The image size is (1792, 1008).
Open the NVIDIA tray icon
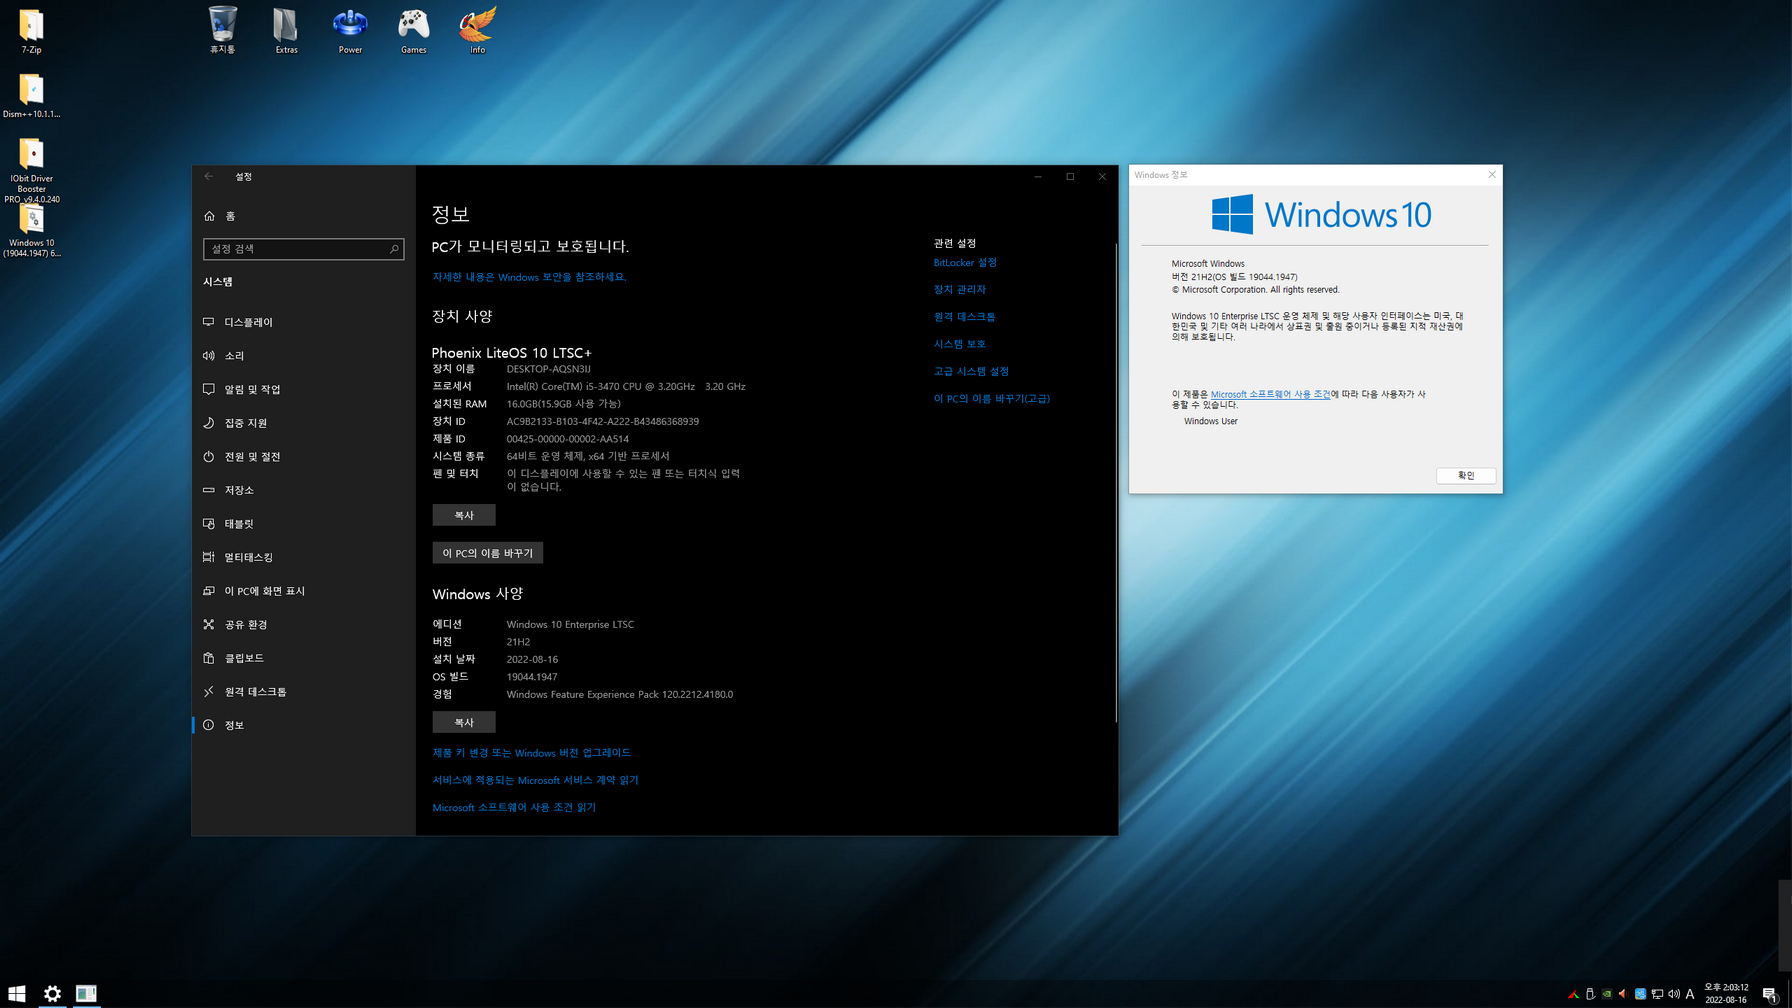(x=1607, y=994)
